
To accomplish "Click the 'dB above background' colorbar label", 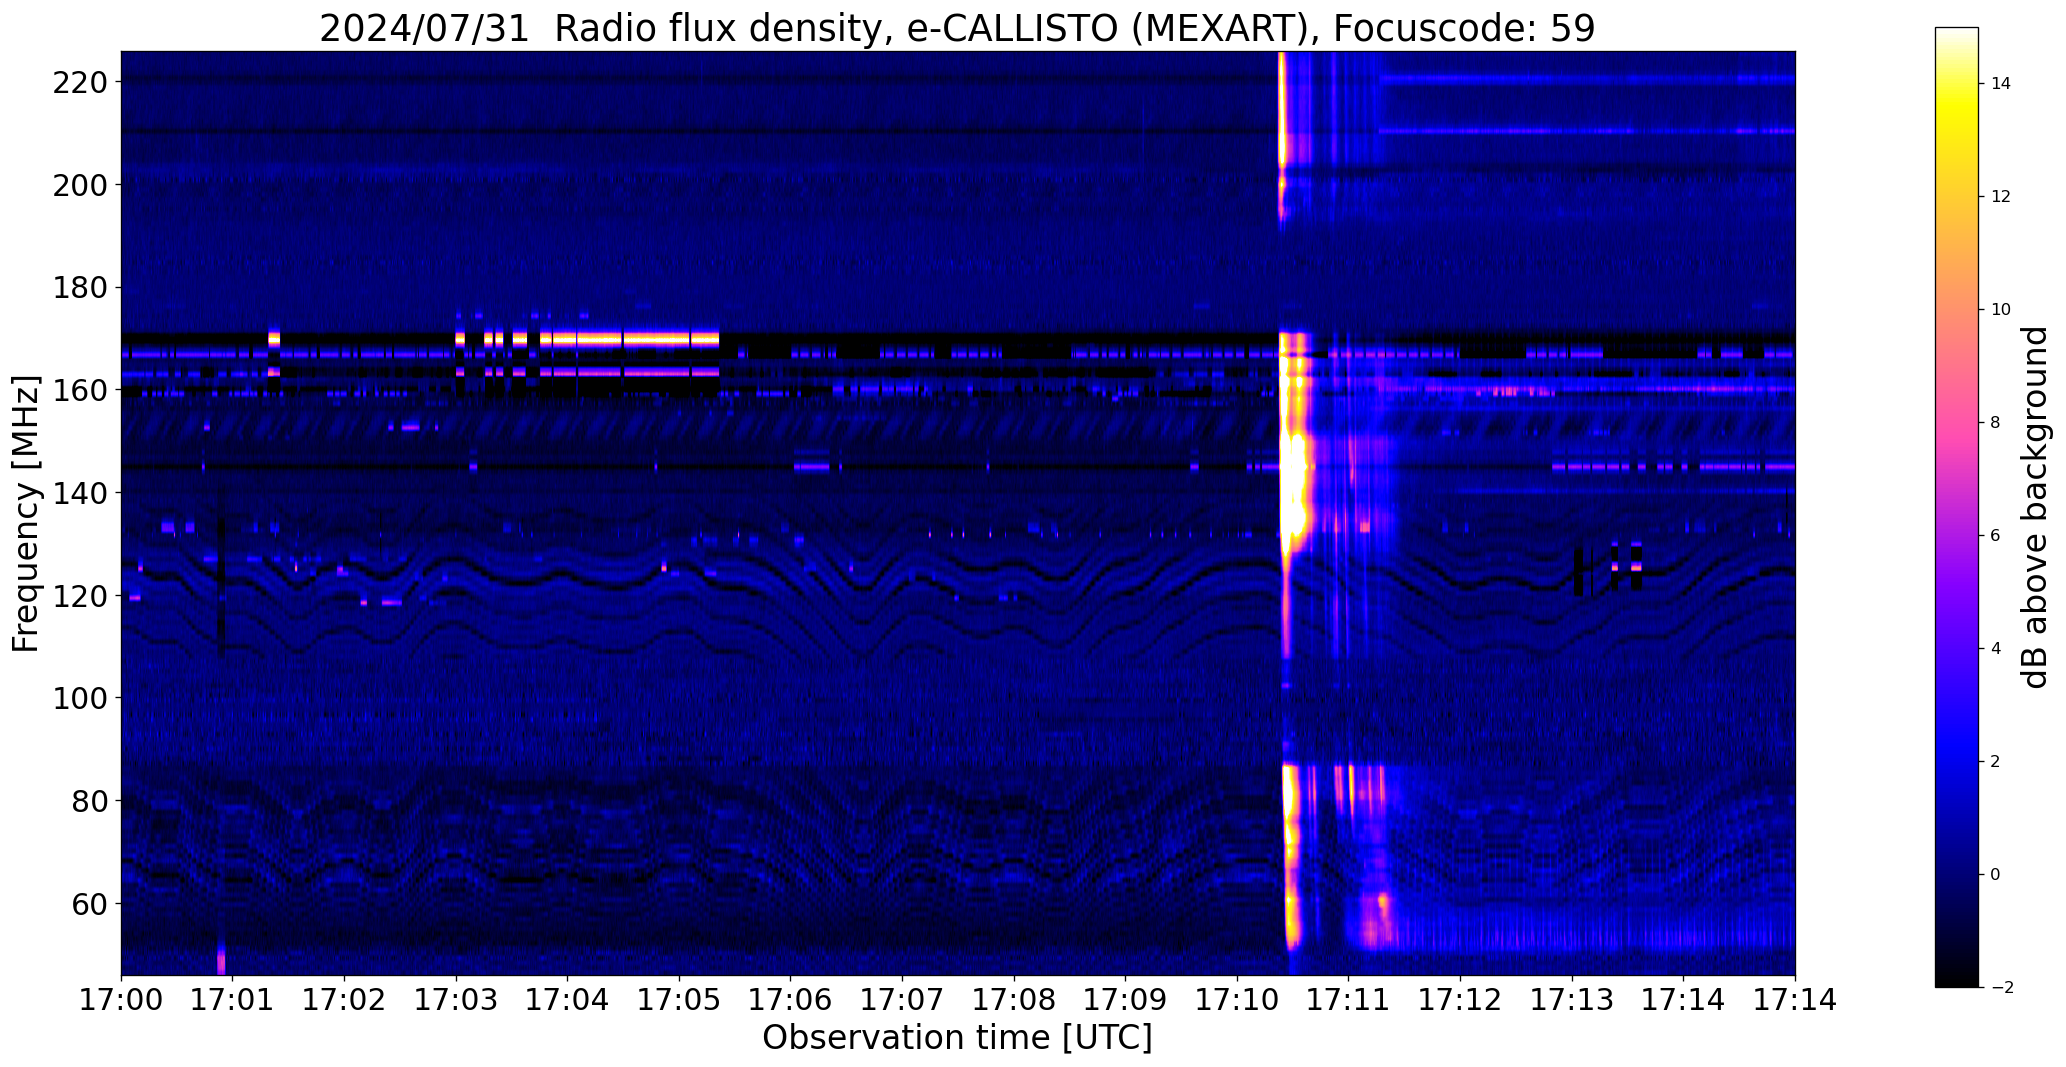I will (2035, 507).
